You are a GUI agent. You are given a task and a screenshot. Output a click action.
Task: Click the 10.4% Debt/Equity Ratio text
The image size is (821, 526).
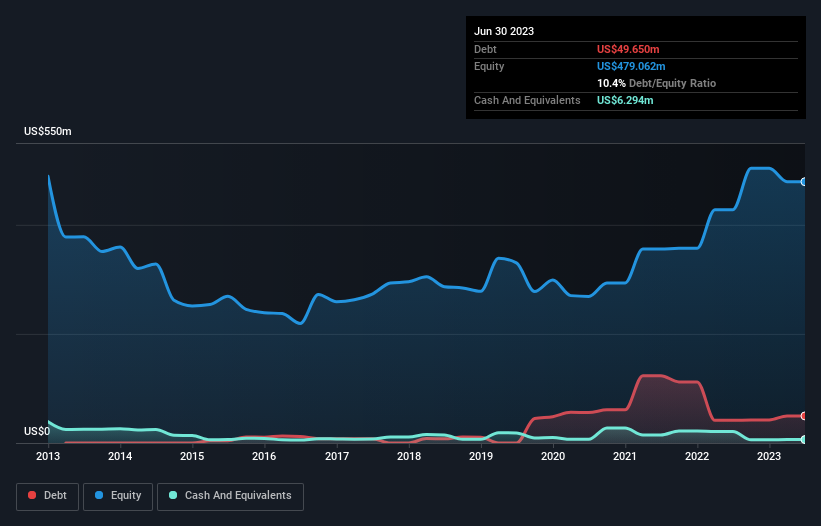click(x=657, y=83)
